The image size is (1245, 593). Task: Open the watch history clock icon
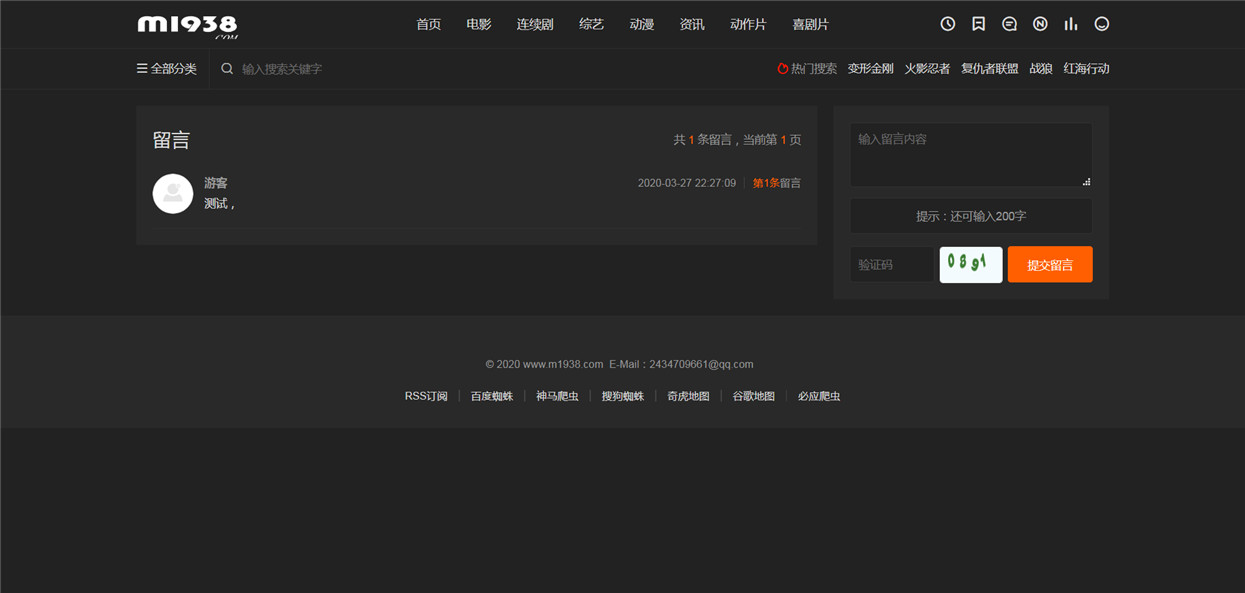948,24
